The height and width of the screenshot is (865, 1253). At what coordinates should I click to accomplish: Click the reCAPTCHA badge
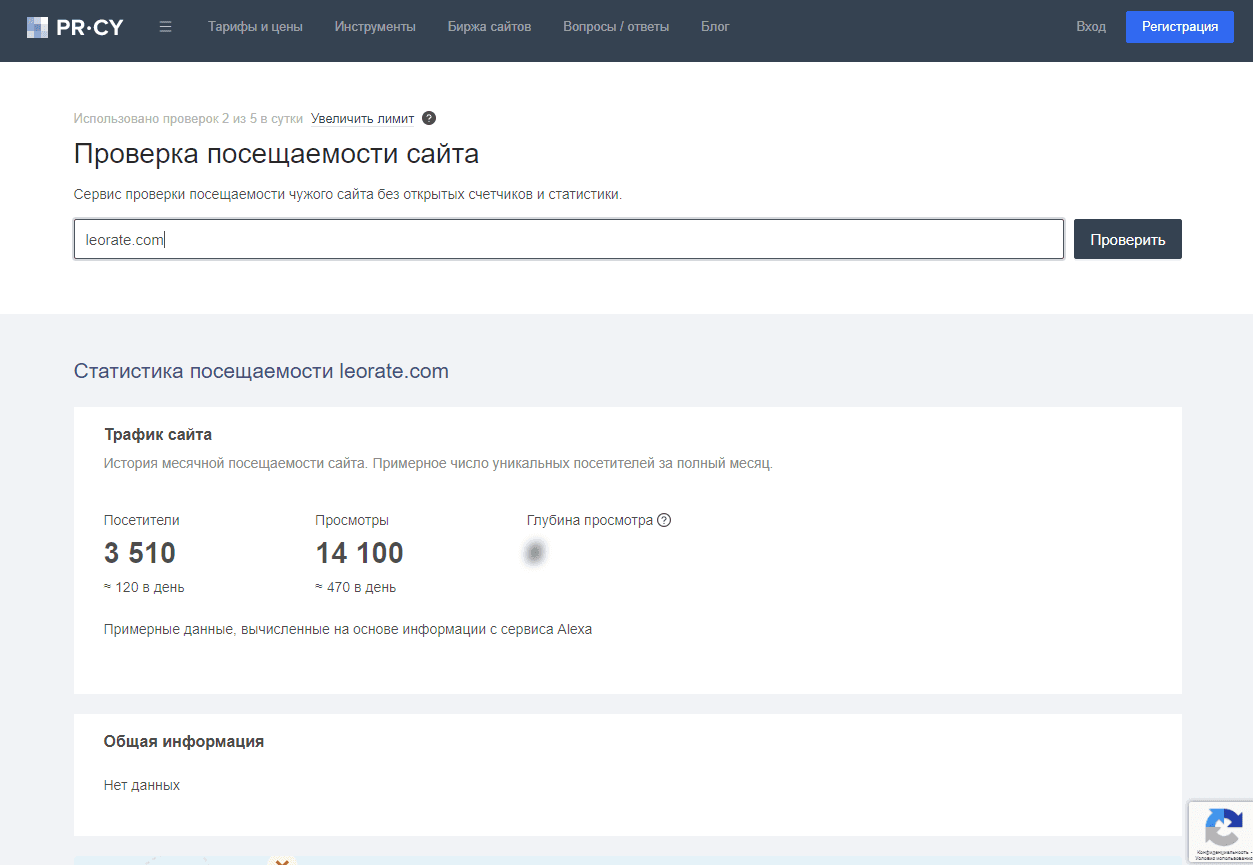tap(1221, 831)
